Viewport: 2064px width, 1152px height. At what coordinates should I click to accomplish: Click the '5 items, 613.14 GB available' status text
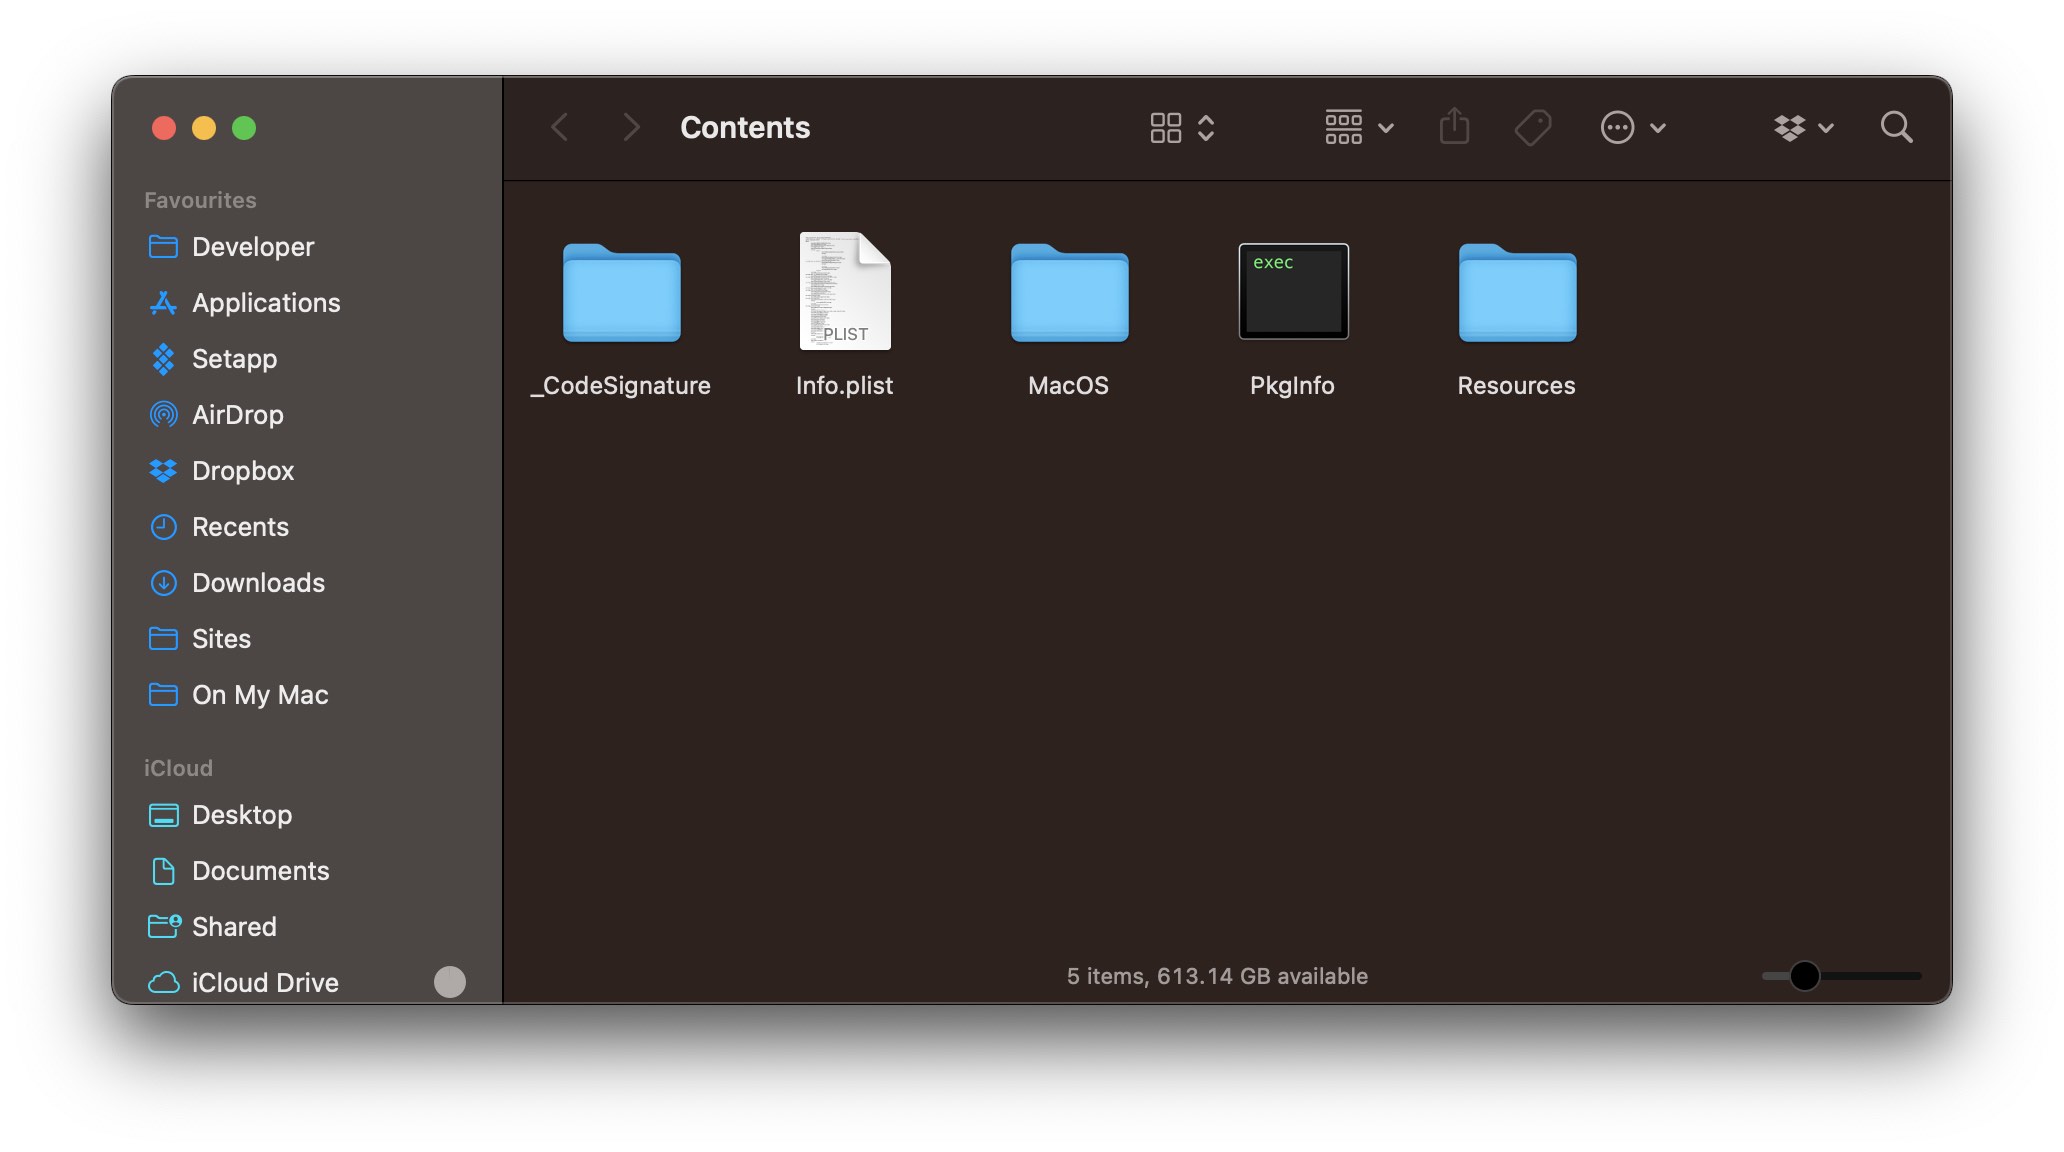(x=1217, y=976)
